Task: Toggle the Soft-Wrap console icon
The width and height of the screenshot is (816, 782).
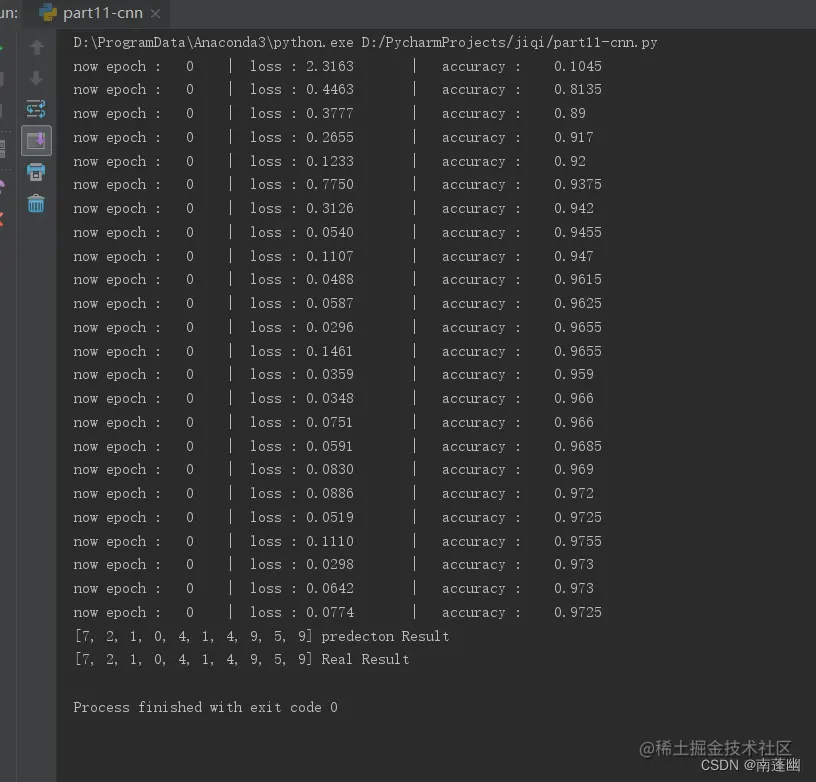Action: [36, 109]
